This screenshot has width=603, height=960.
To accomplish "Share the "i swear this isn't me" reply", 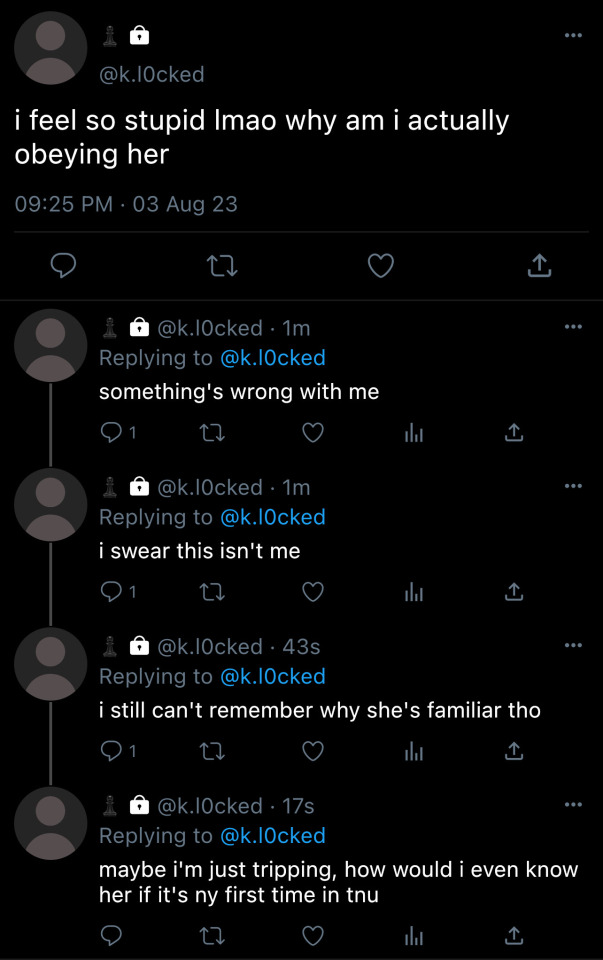I will click(x=513, y=592).
